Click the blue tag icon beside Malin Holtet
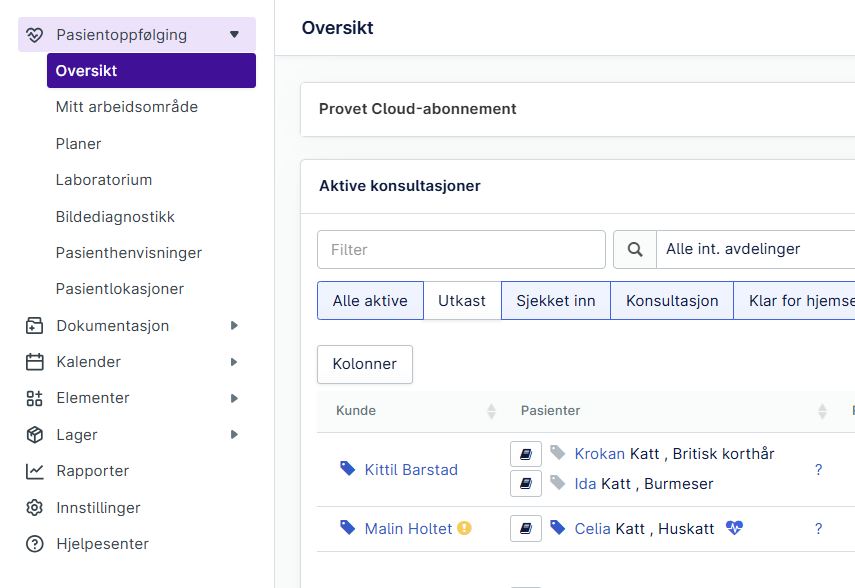The width and height of the screenshot is (855, 588). click(347, 527)
